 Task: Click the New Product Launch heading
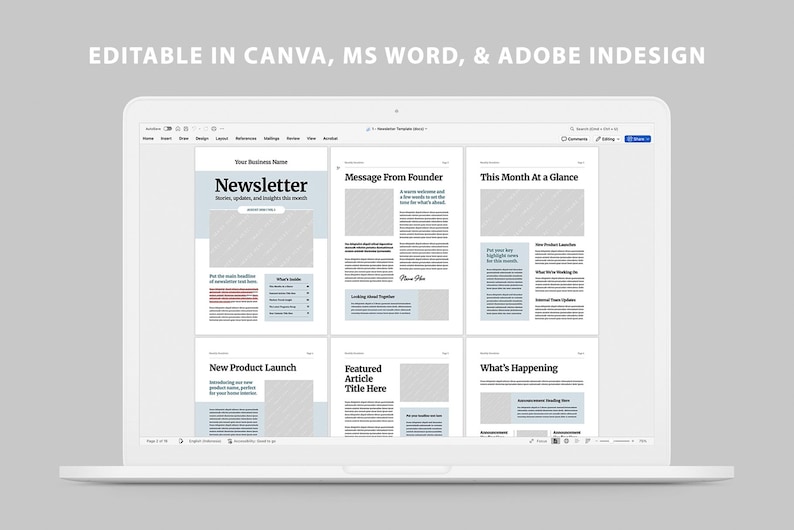[x=253, y=368]
